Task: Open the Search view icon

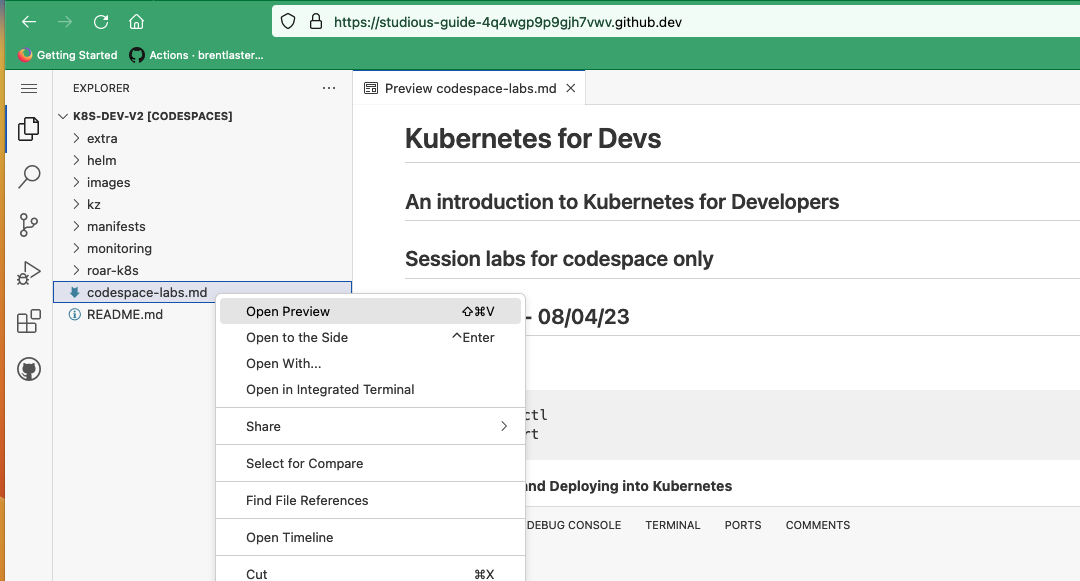Action: click(x=28, y=177)
